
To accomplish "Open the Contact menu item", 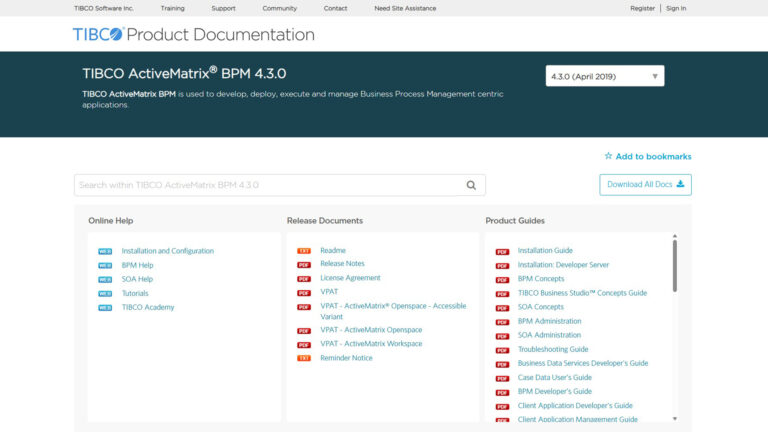I will [x=336, y=8].
